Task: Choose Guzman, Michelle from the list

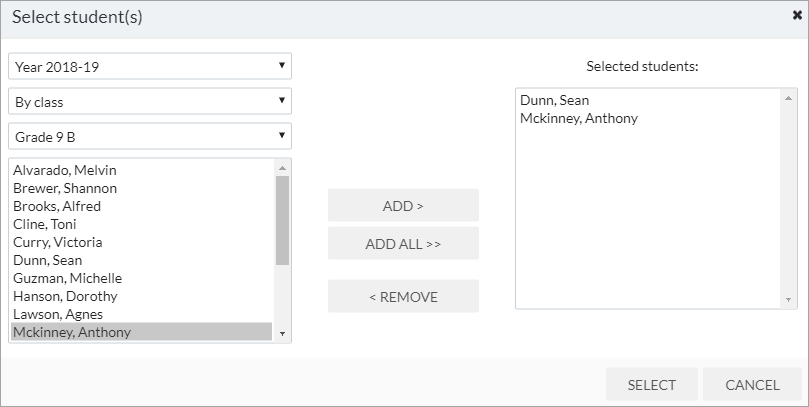Action: click(x=141, y=279)
